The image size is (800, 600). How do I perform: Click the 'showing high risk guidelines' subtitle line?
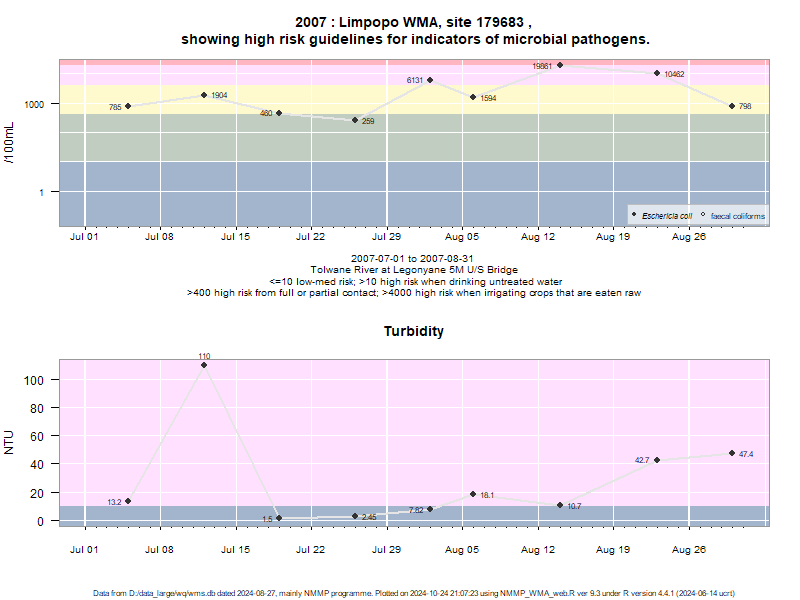click(415, 39)
